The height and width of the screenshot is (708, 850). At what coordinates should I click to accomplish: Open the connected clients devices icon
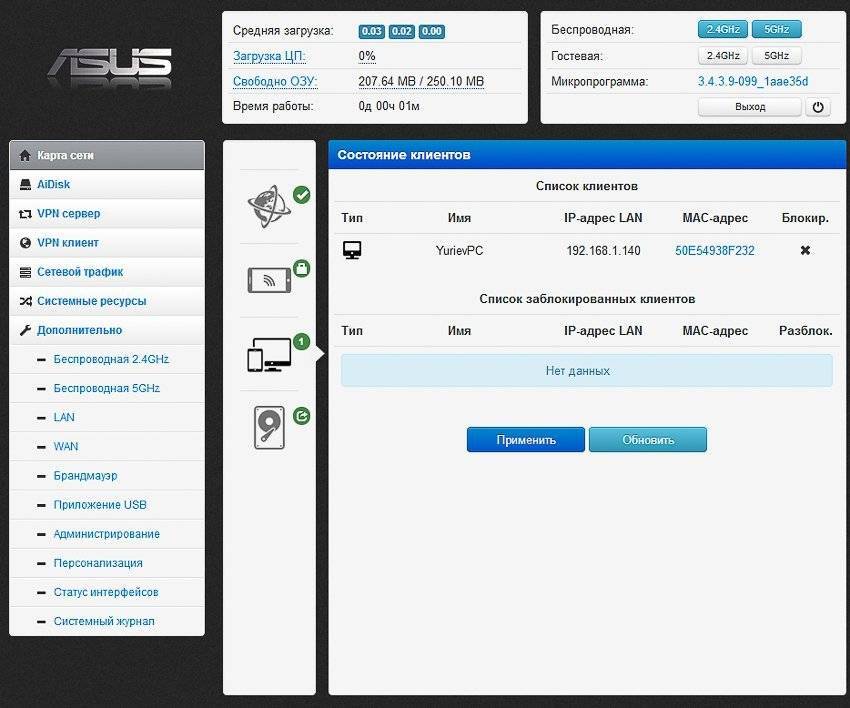pos(269,355)
